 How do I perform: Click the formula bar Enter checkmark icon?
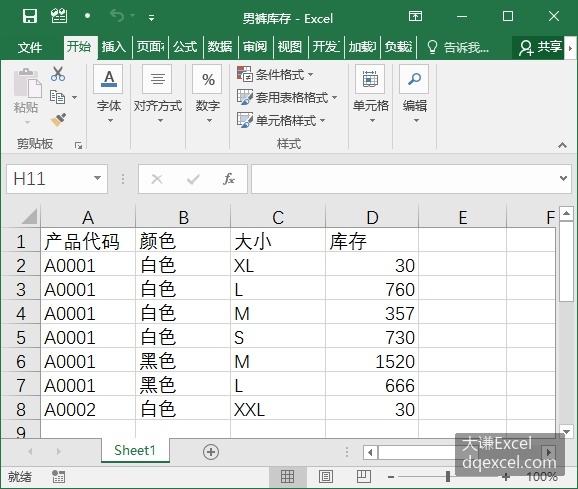coord(193,179)
